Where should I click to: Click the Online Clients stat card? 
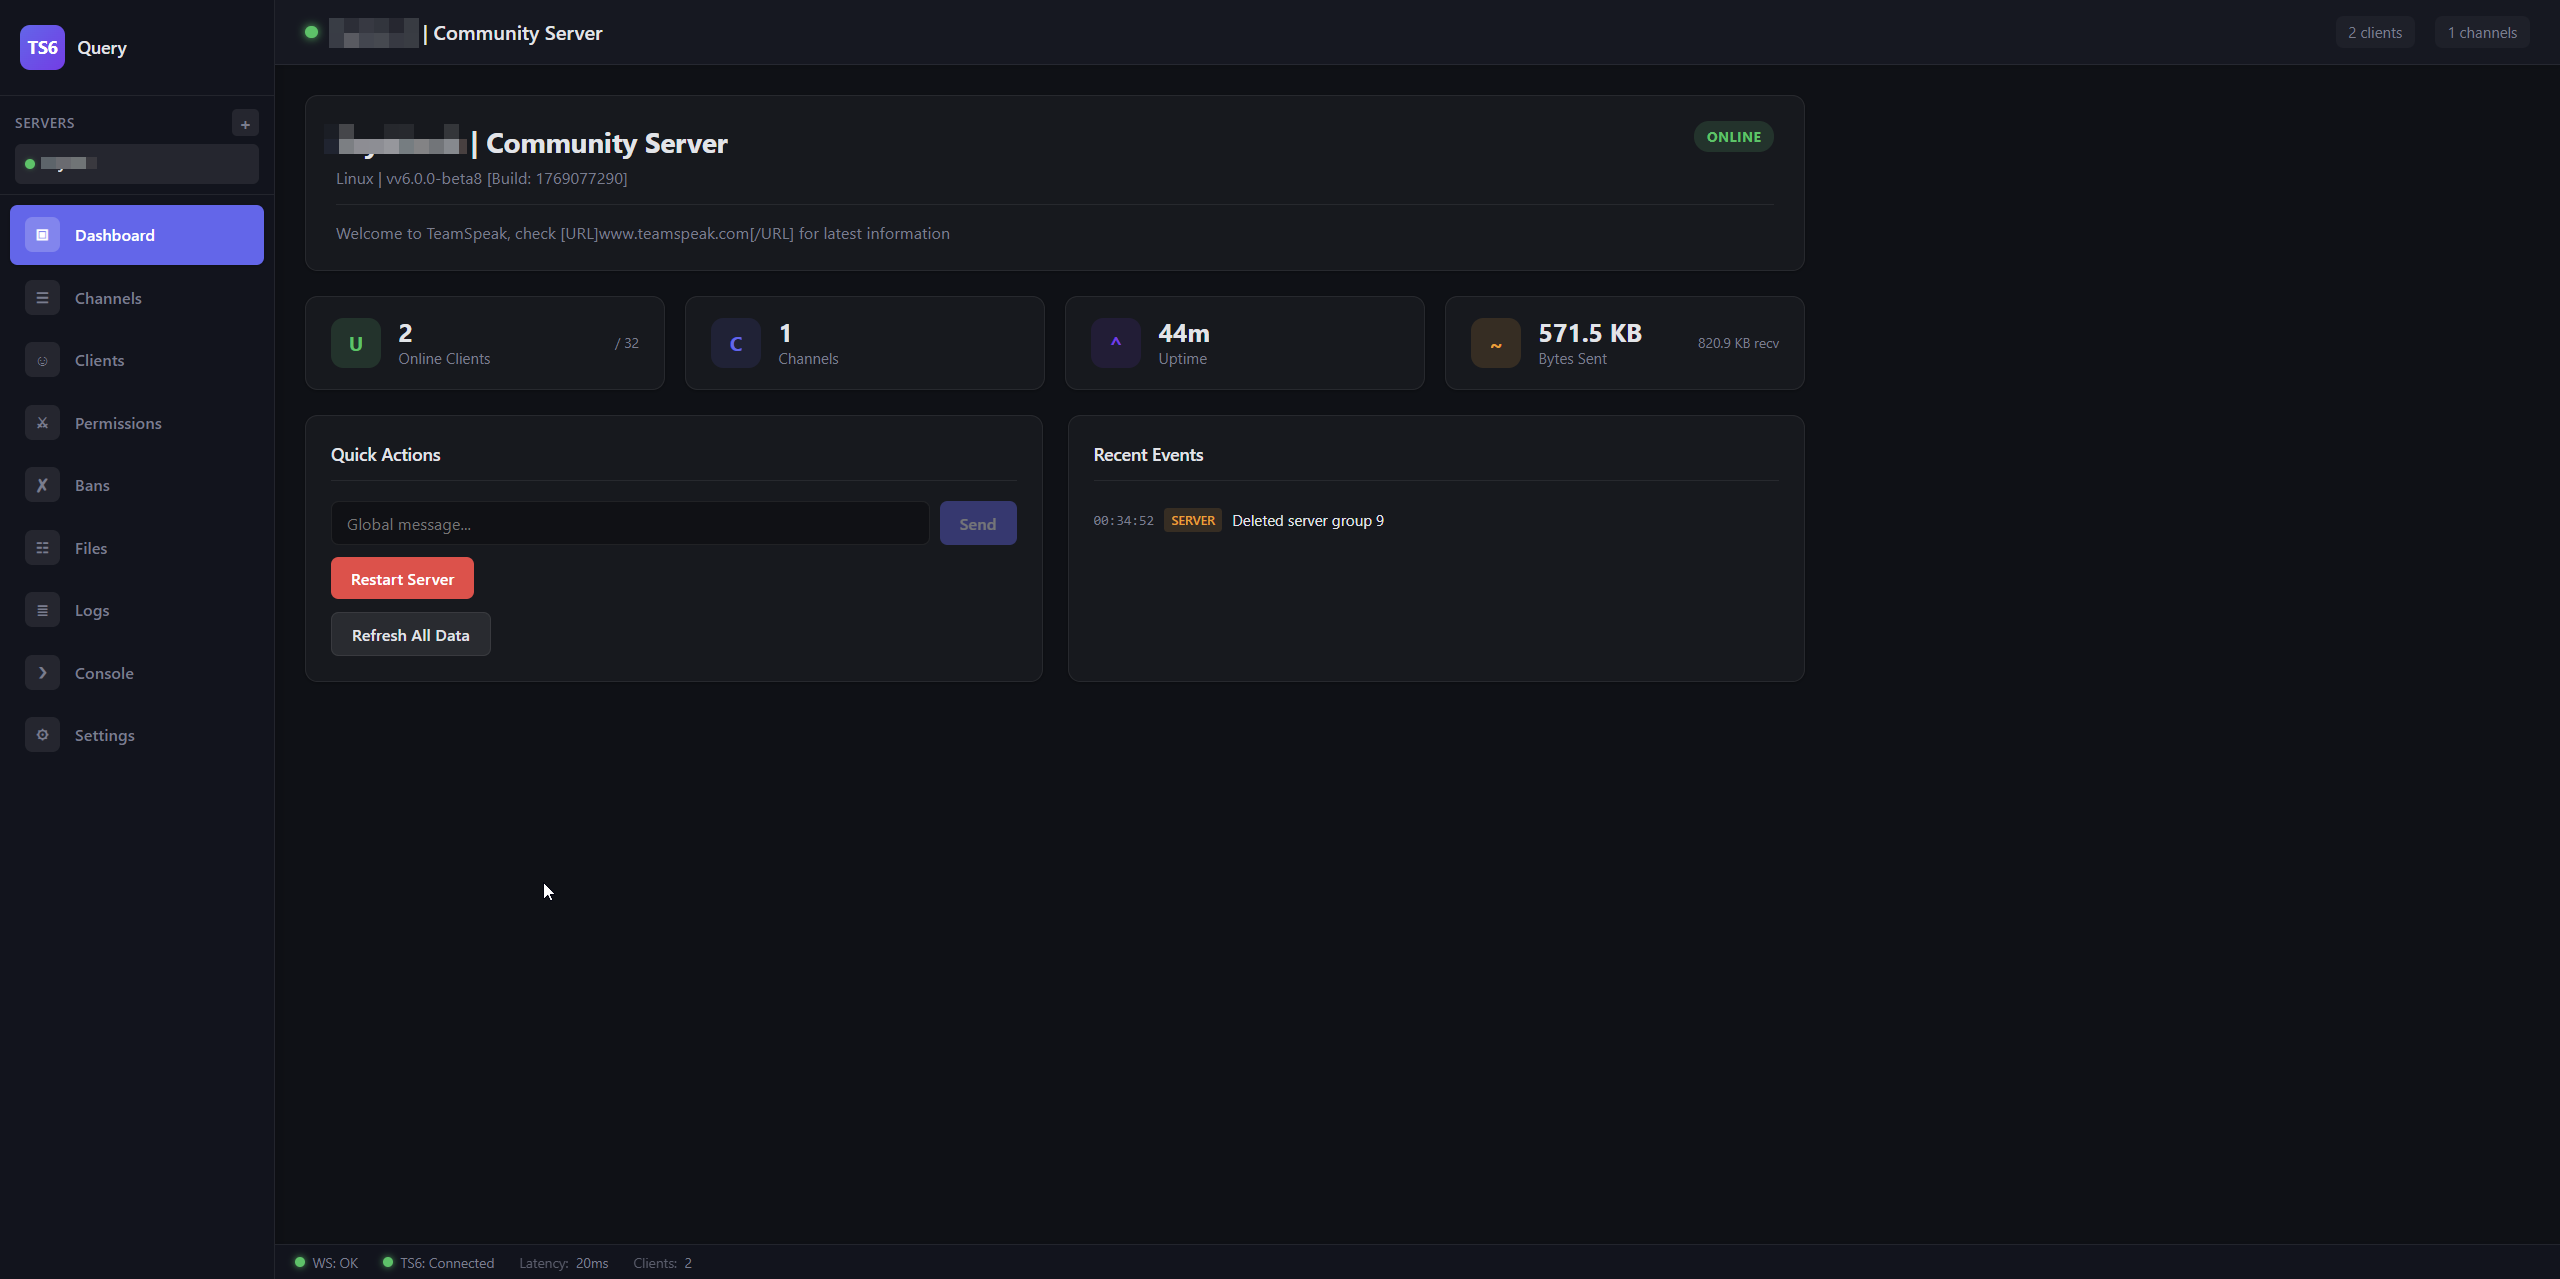[x=485, y=343]
